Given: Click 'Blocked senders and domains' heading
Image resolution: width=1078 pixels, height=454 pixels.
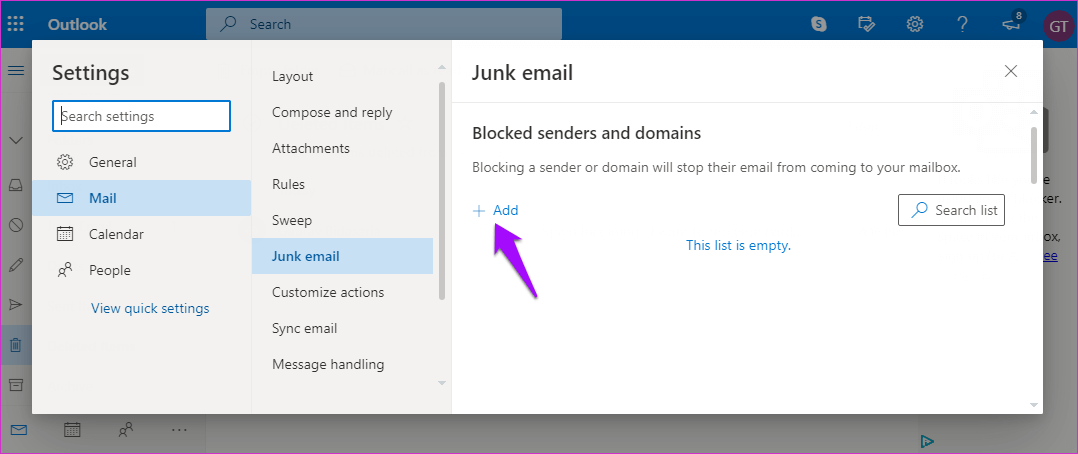Looking at the screenshot, I should (x=586, y=133).
